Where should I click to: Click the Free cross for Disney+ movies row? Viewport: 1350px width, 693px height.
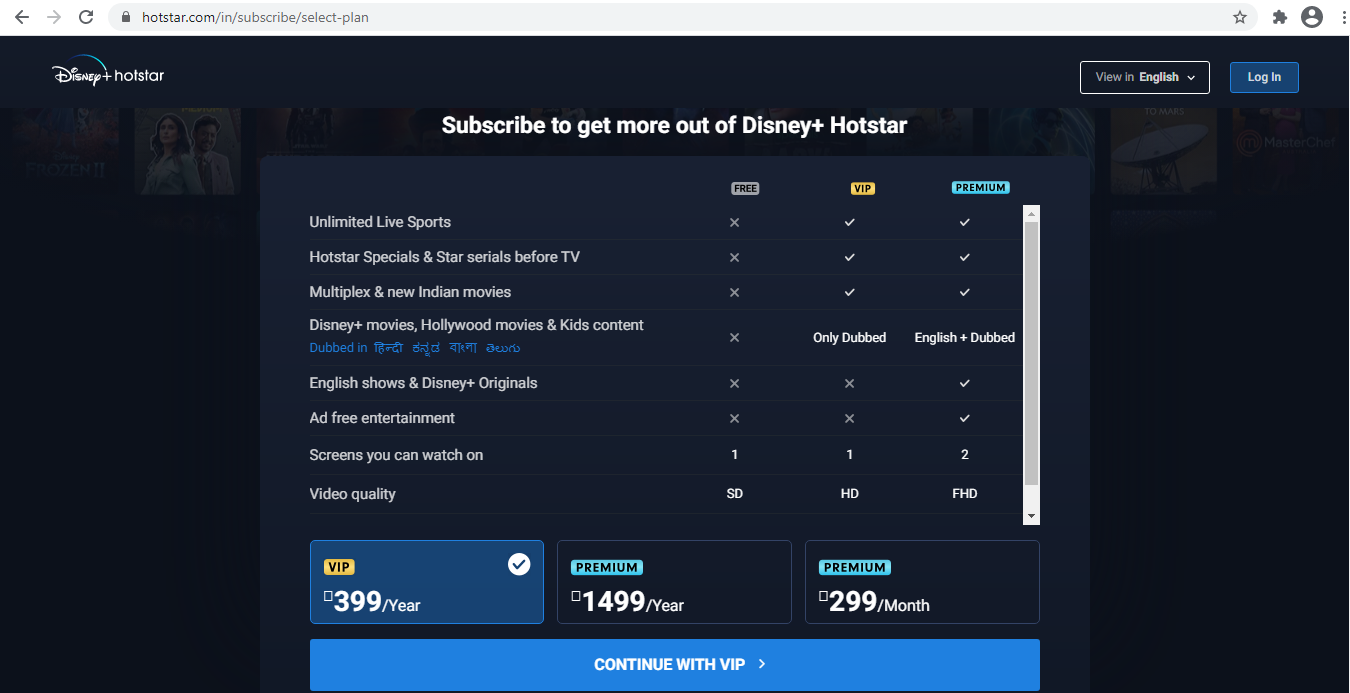[735, 337]
